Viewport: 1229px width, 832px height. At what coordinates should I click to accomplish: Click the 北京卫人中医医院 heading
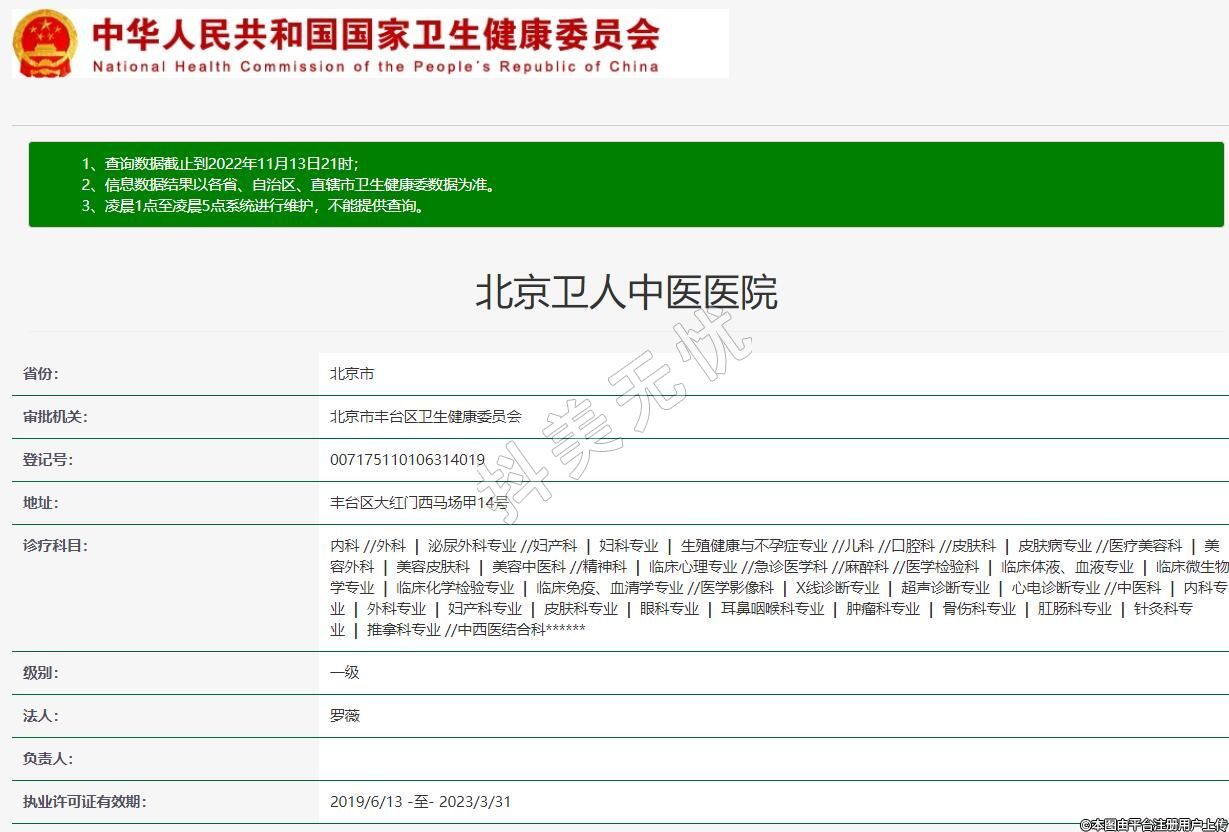[x=625, y=293]
